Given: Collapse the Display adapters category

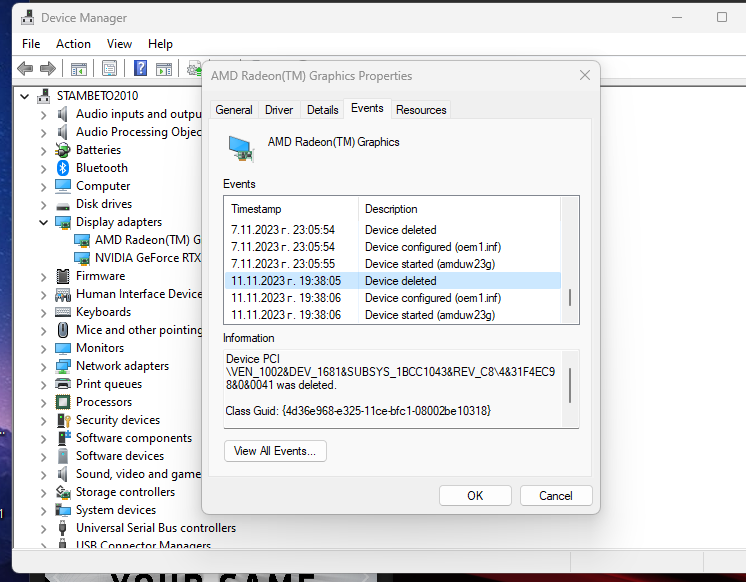Looking at the screenshot, I should pyautogui.click(x=43, y=222).
